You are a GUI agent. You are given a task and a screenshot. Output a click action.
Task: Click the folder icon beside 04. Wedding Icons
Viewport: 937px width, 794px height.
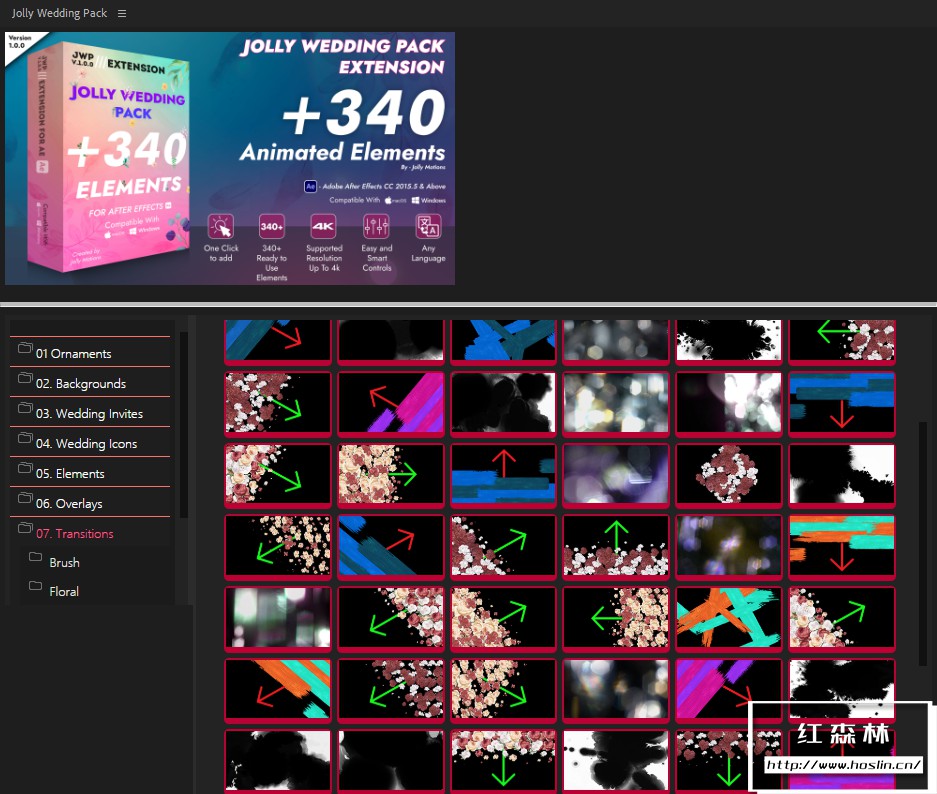click(25, 437)
